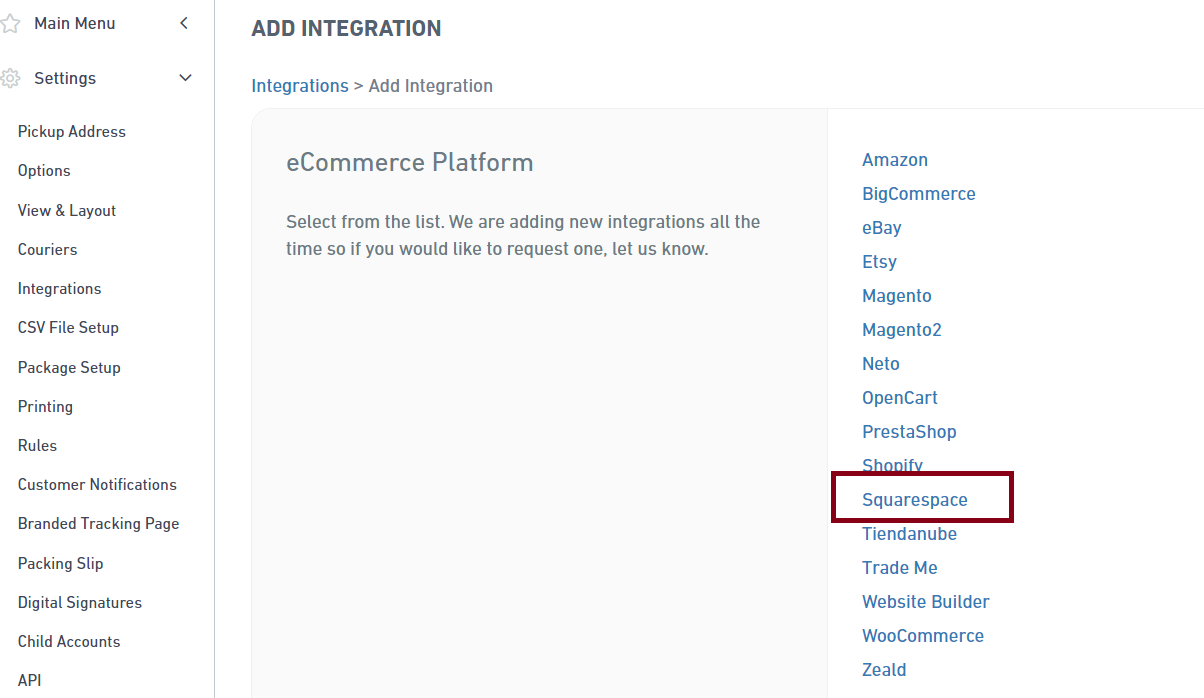1204x698 pixels.
Task: Open Printing settings
Action: point(45,407)
